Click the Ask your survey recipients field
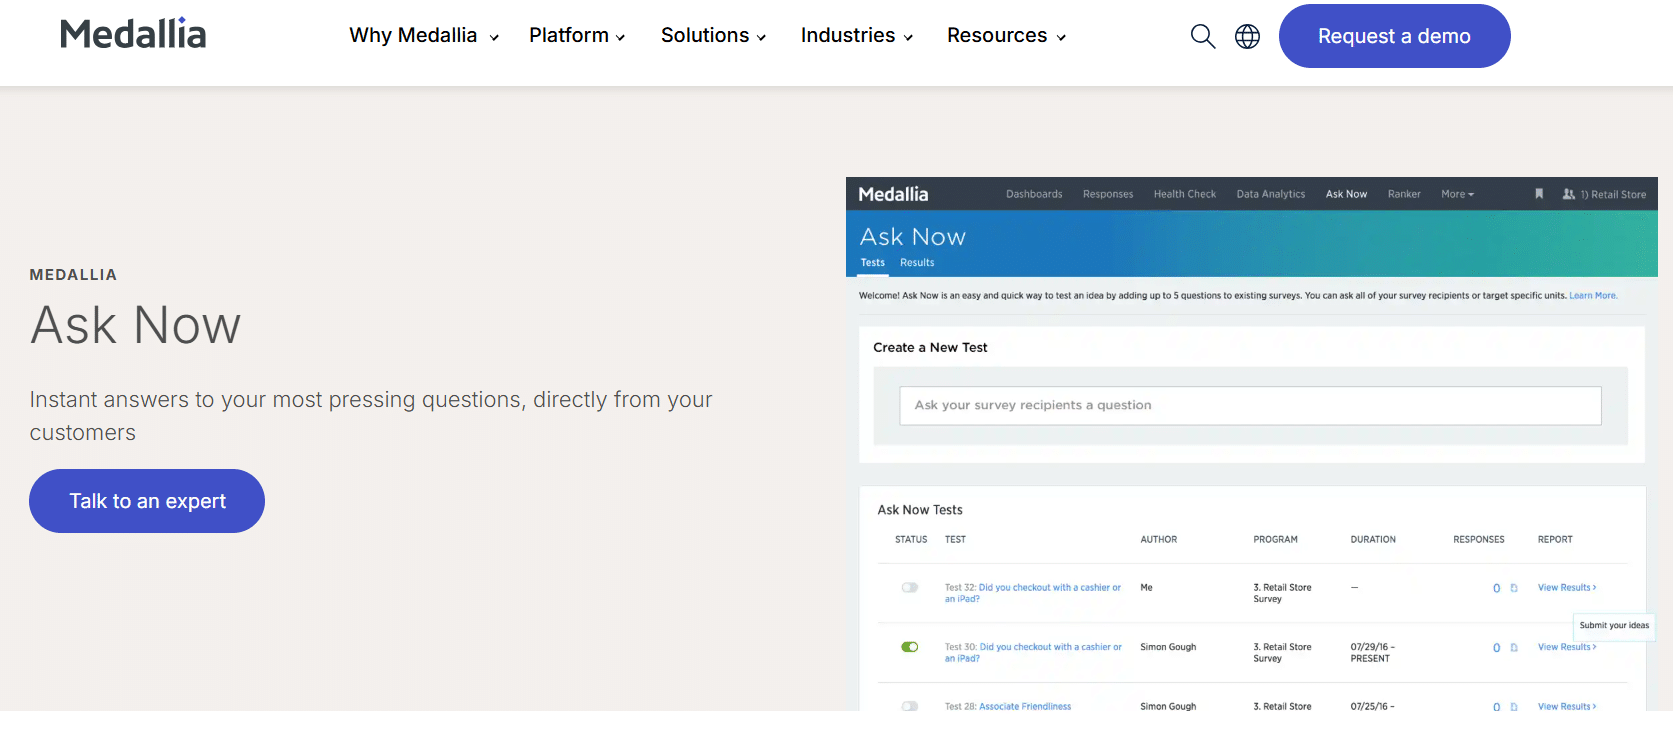1673x756 pixels. [1250, 405]
